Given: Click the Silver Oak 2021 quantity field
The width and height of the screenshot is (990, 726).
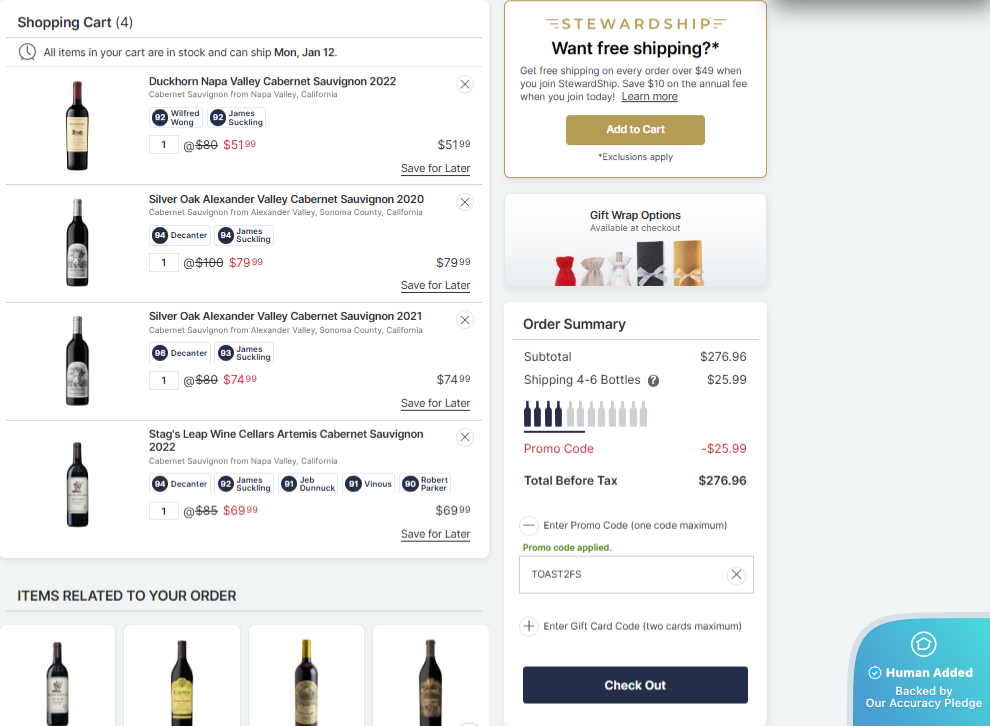Looking at the screenshot, I should click(164, 380).
